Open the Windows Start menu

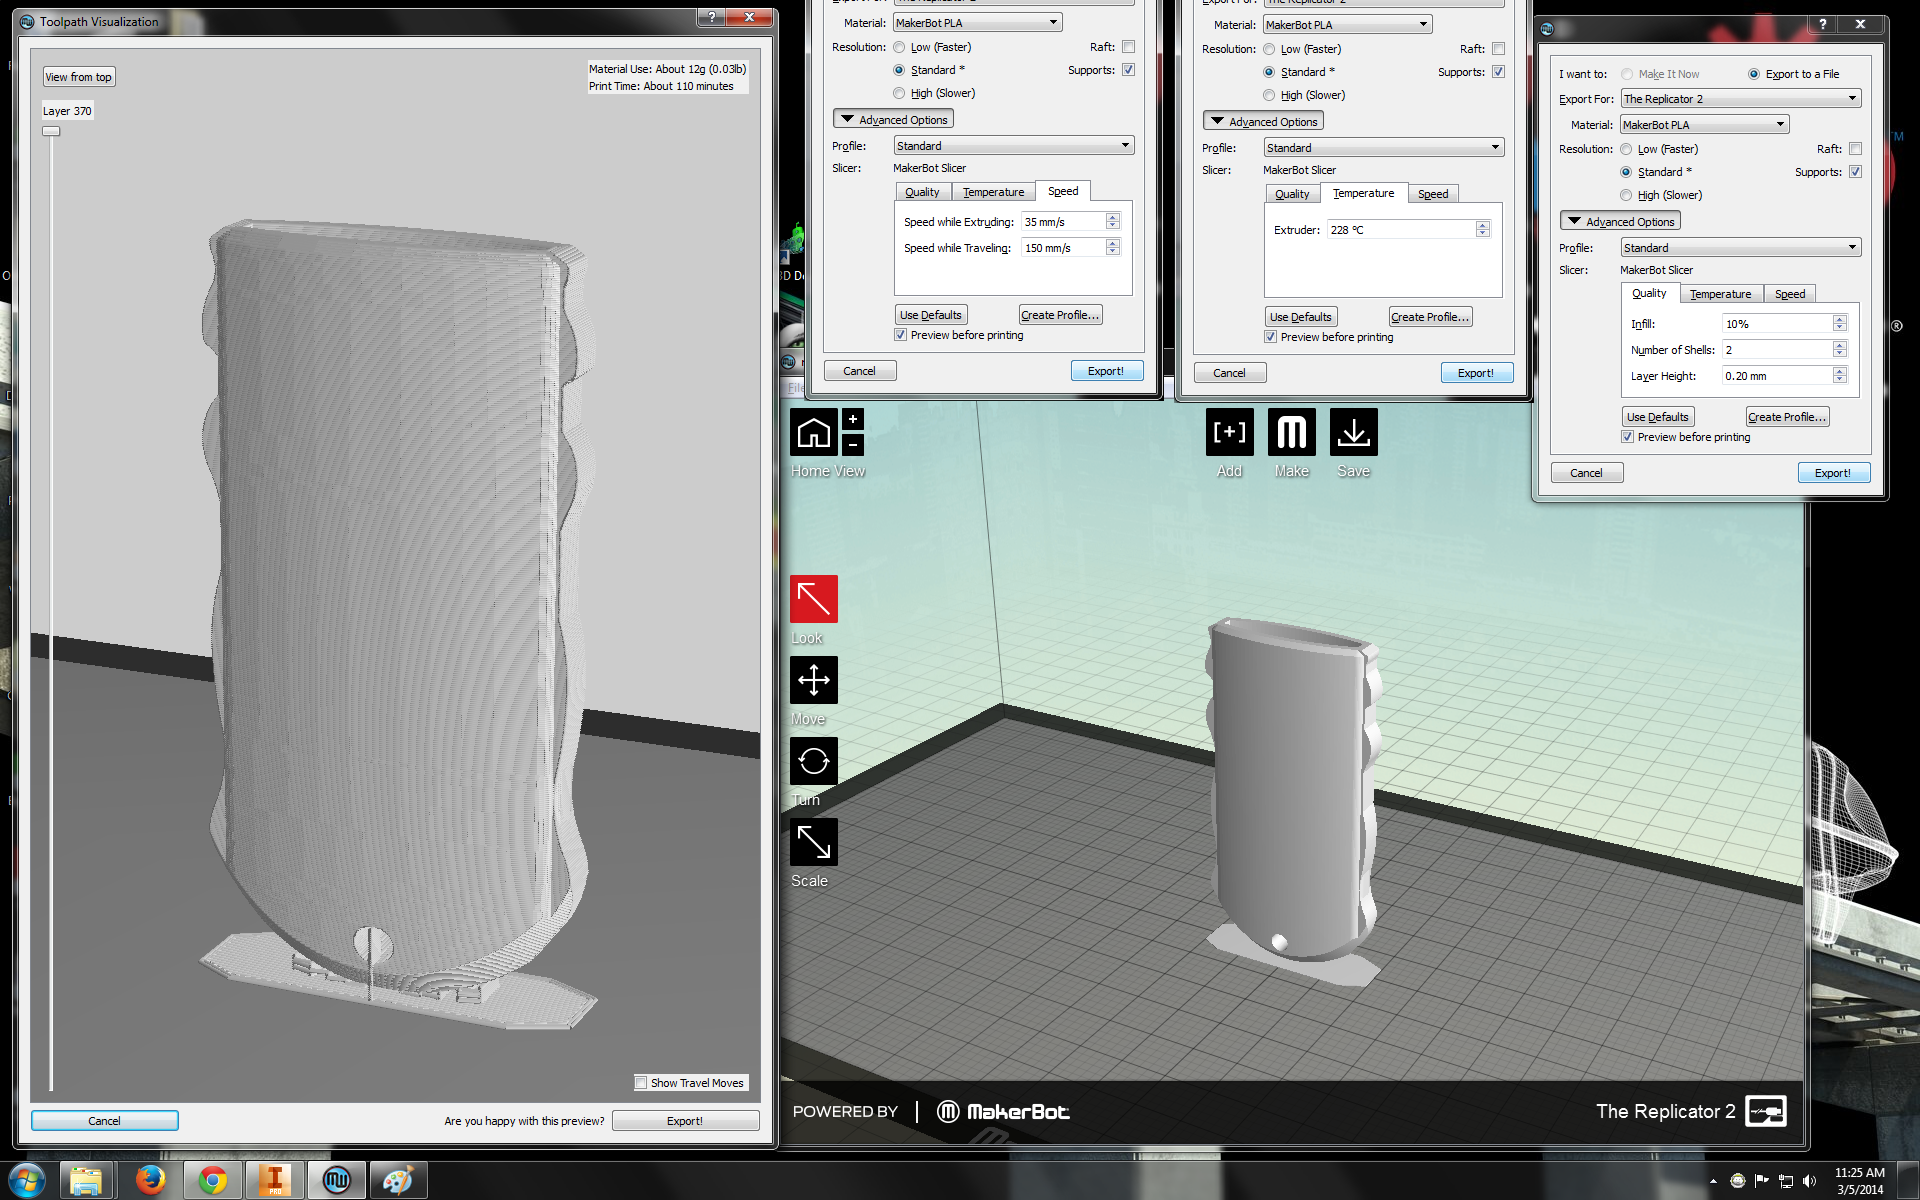pos(27,1181)
